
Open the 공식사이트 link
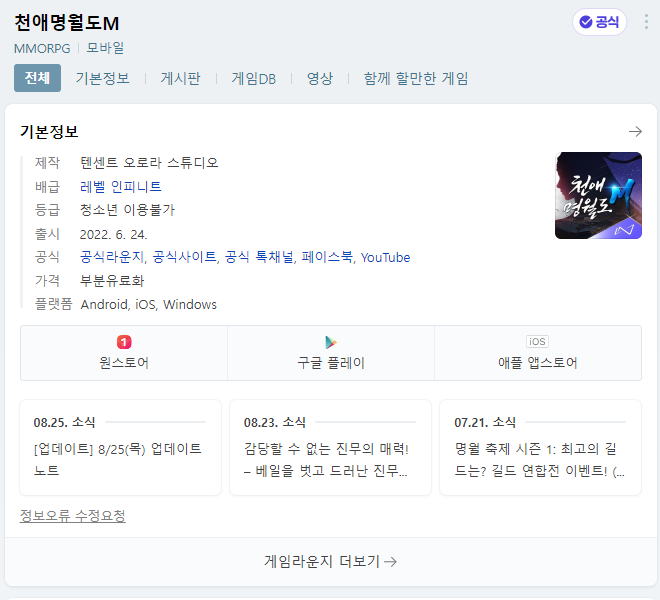186,257
